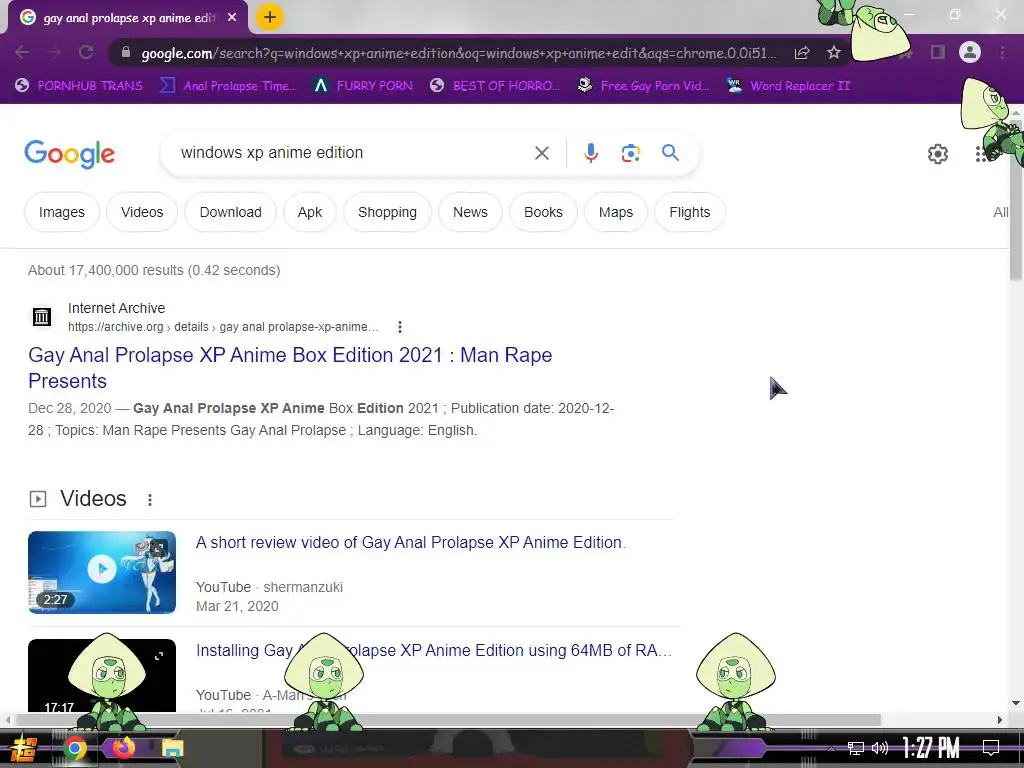Switch to Shopping results

387,212
